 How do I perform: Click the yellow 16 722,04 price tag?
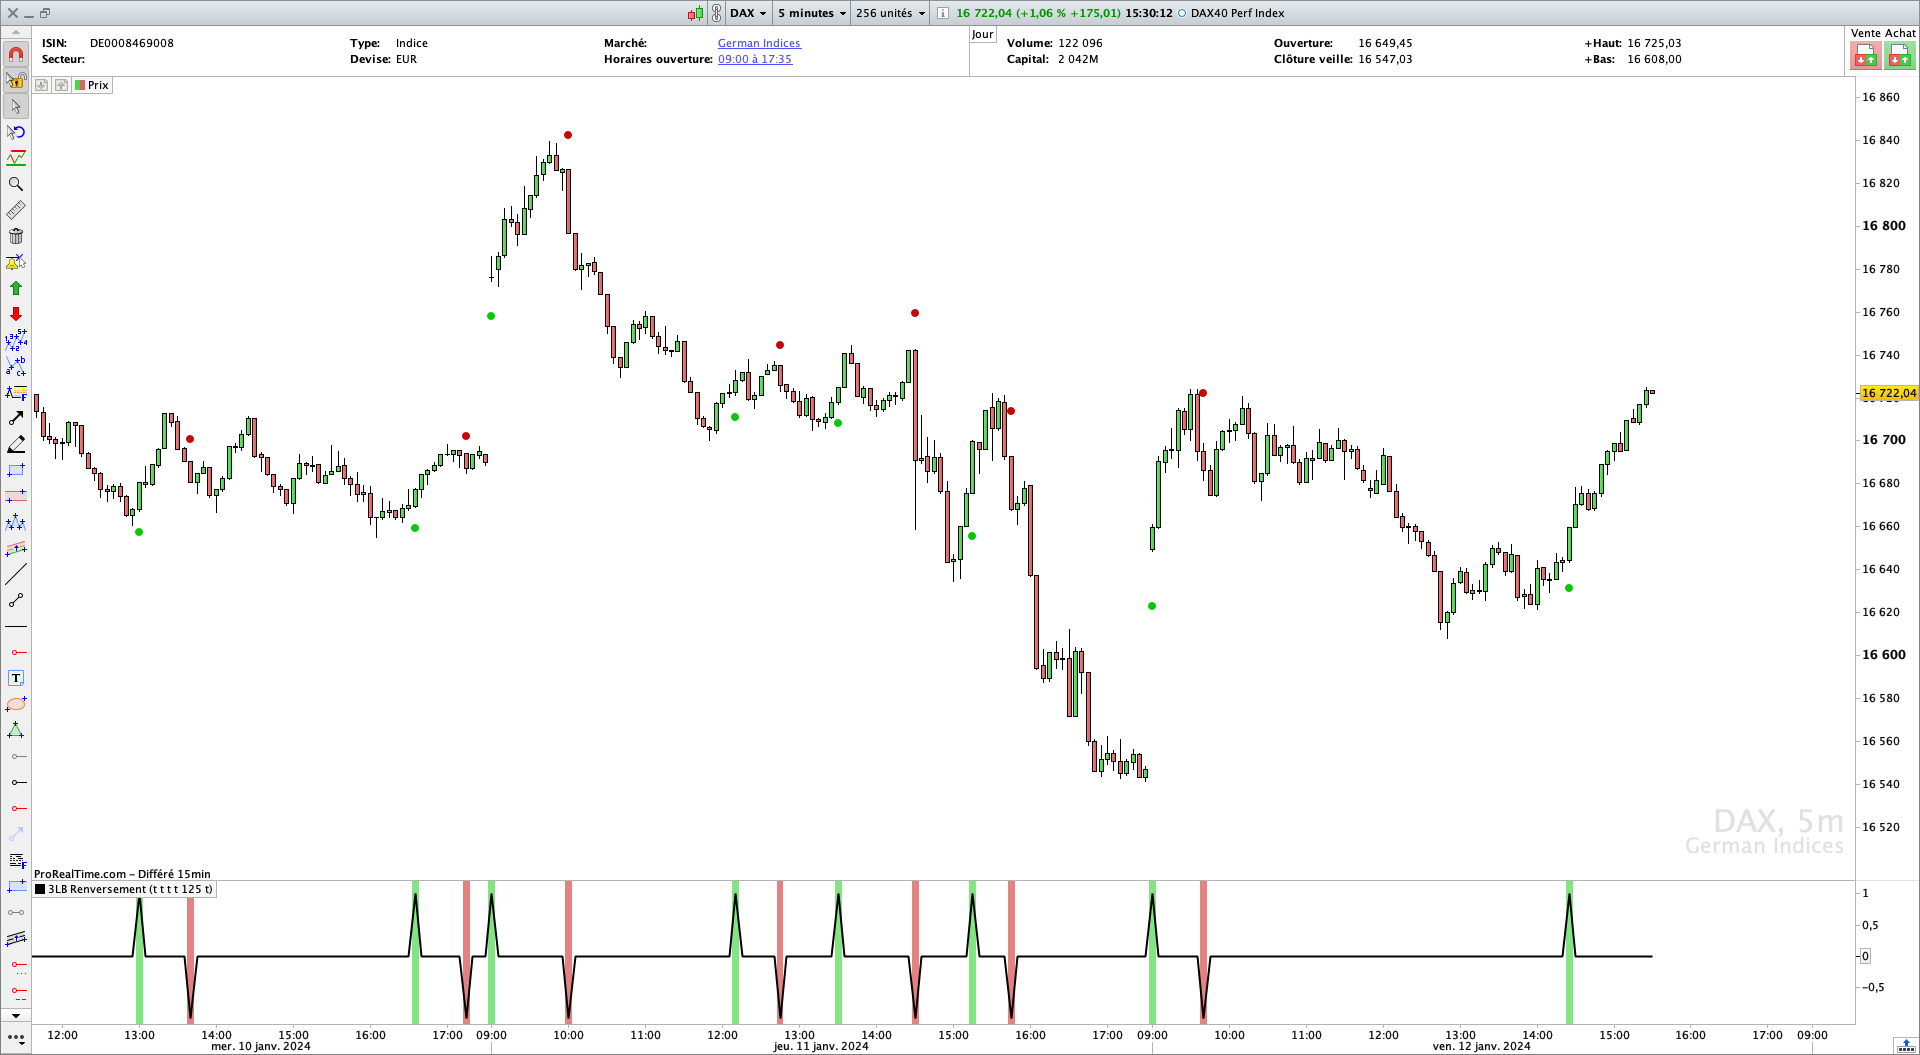click(x=1888, y=393)
